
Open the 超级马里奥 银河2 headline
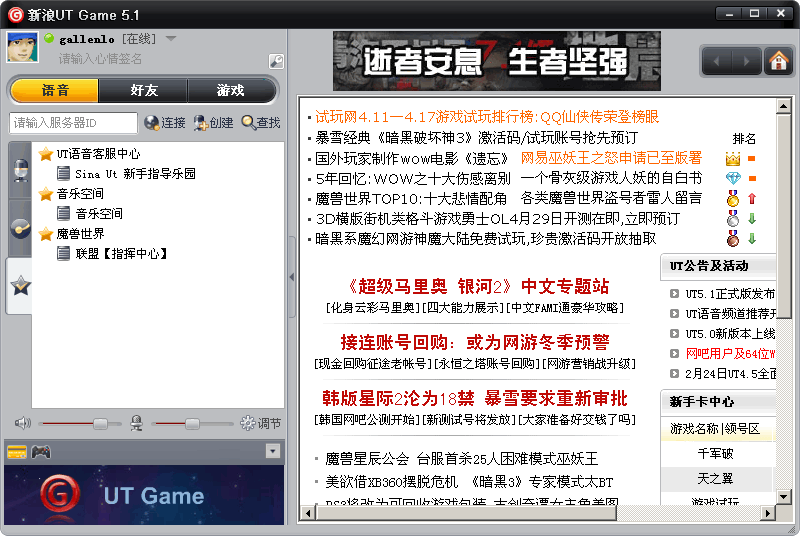click(478, 287)
